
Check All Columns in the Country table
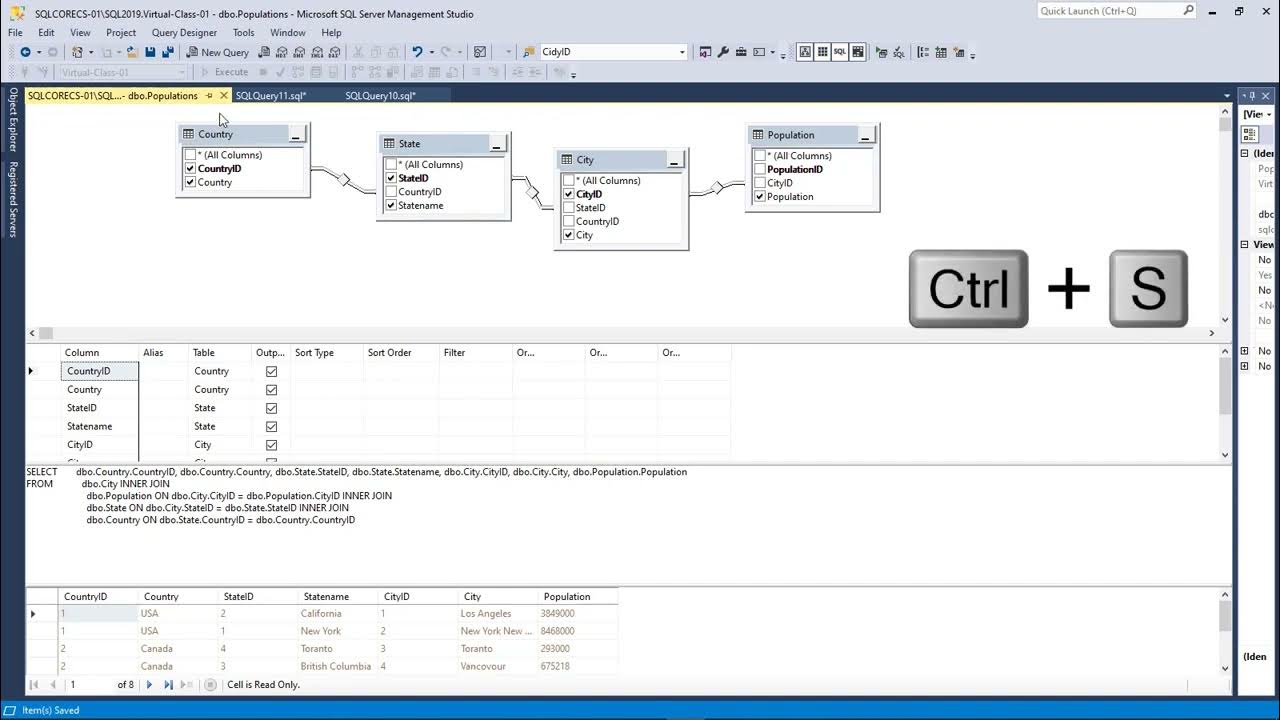tap(190, 155)
